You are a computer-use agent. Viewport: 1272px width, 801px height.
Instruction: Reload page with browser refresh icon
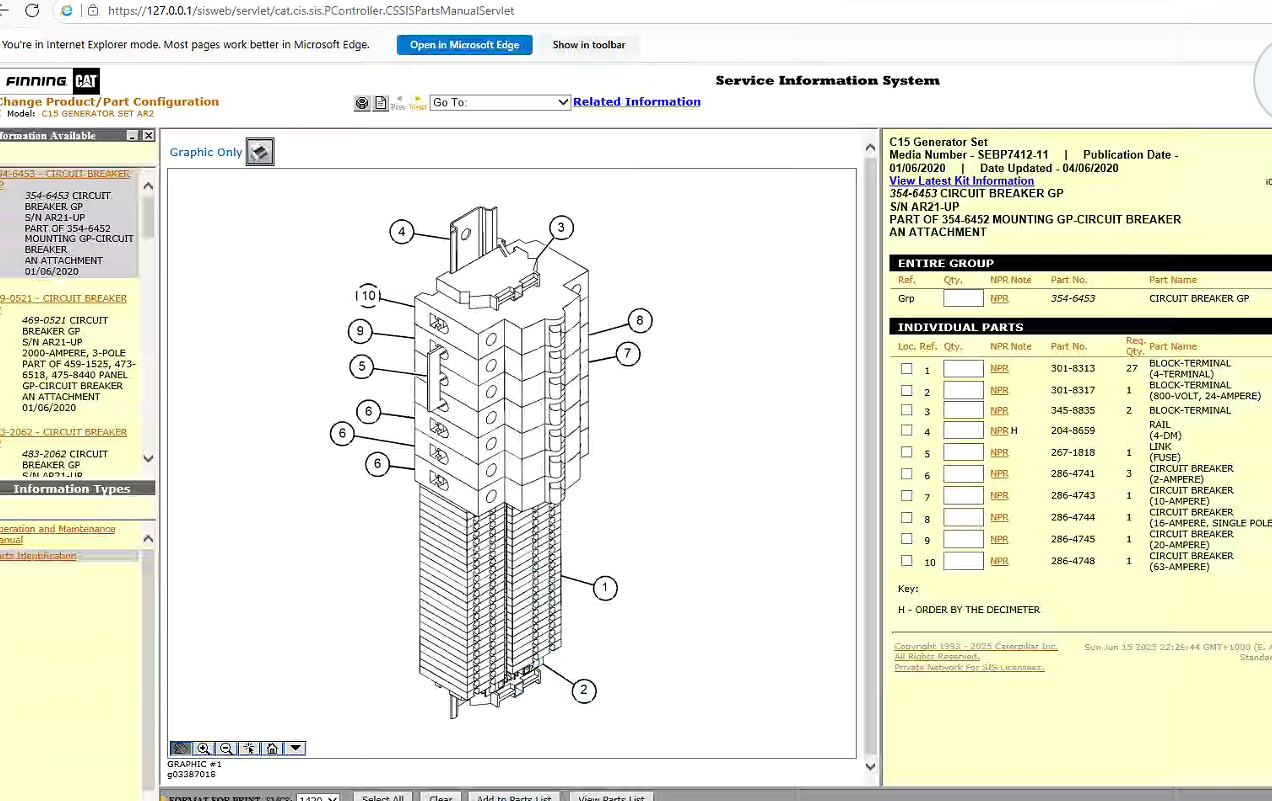point(32,11)
